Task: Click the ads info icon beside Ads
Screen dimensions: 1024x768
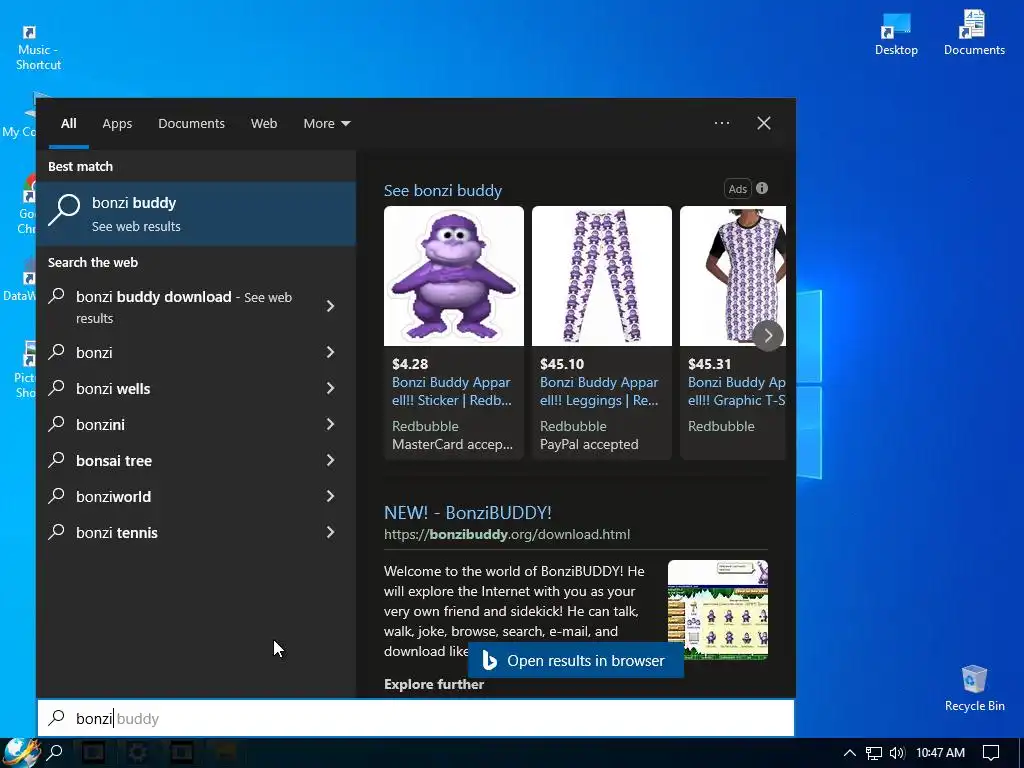Action: 762,188
